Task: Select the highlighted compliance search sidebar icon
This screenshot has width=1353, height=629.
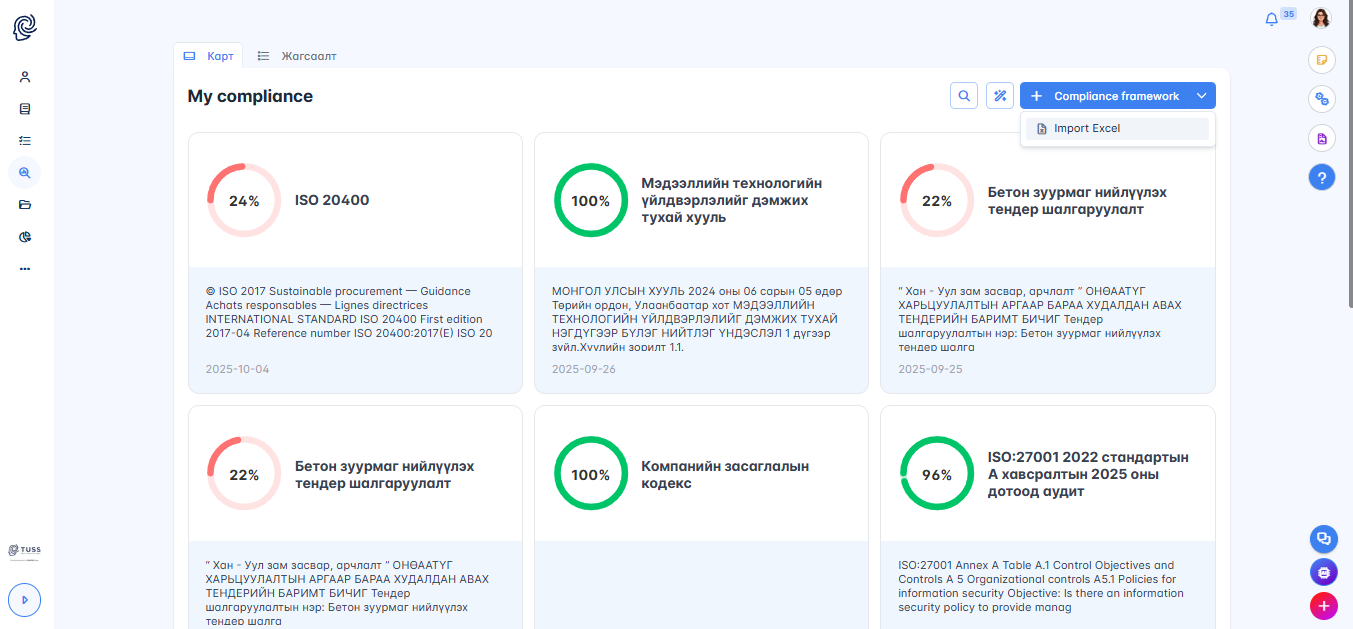Action: tap(25, 173)
